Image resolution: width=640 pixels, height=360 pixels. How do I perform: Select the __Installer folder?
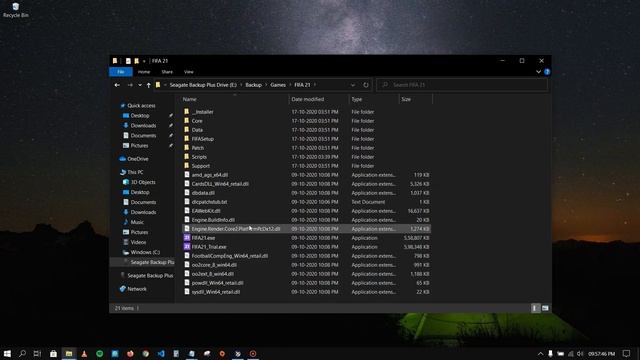point(202,112)
